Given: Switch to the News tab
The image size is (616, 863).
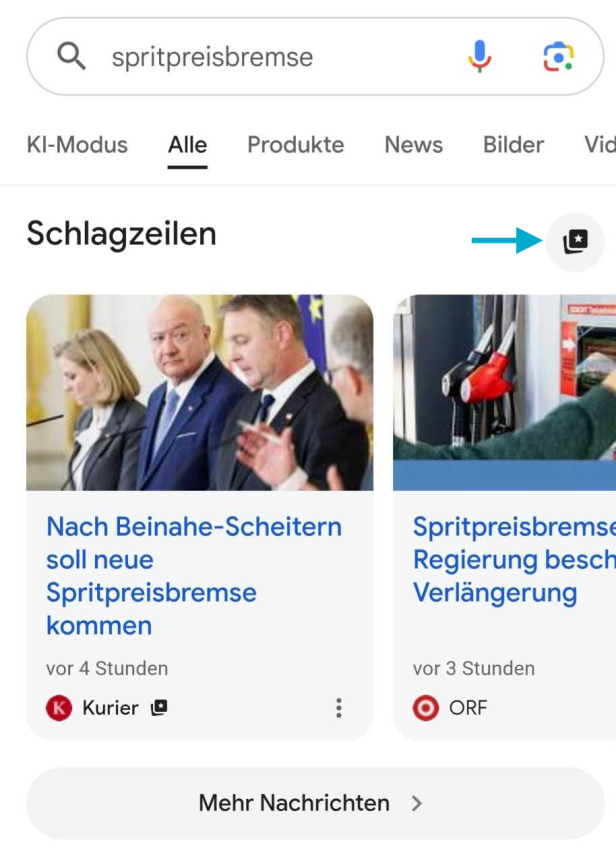Looking at the screenshot, I should point(412,145).
